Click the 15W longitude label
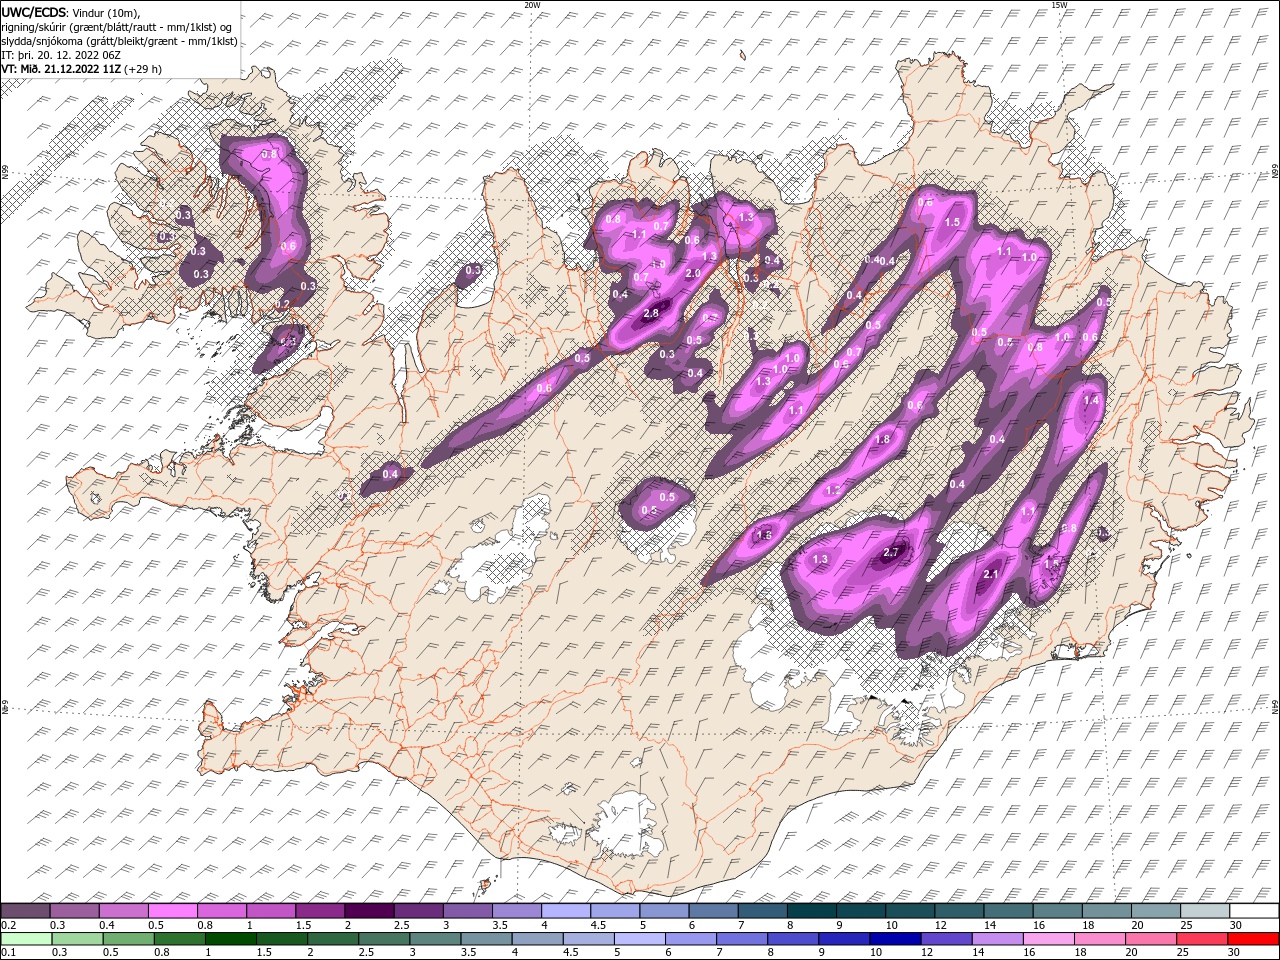Viewport: 1280px width, 960px height. [1059, 5]
